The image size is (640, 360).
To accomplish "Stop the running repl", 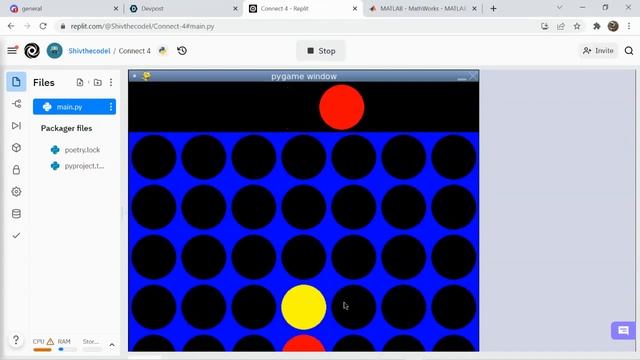I will (321, 51).
